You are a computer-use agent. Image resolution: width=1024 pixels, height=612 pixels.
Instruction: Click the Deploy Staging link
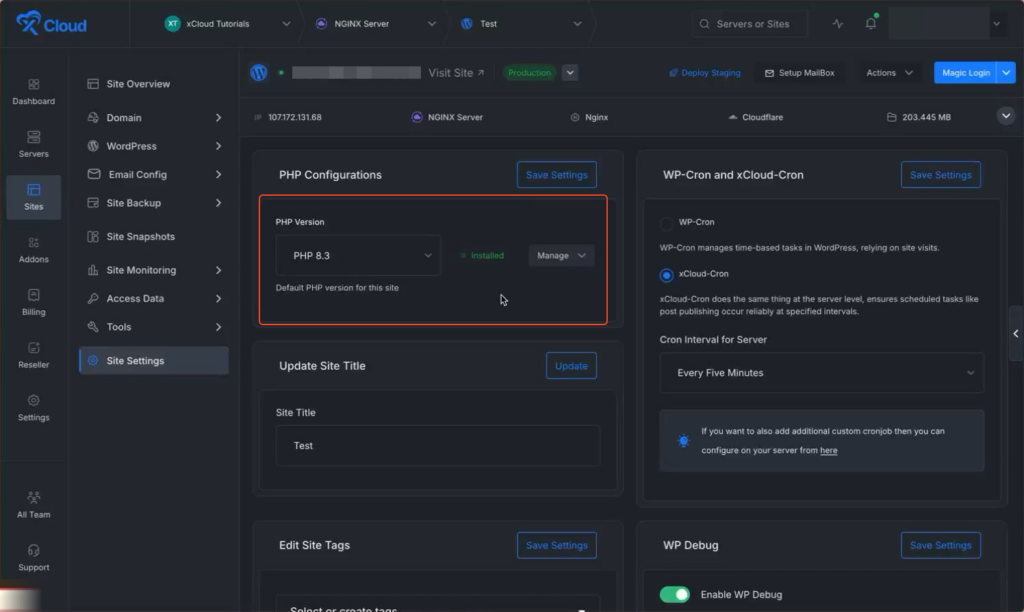click(704, 73)
